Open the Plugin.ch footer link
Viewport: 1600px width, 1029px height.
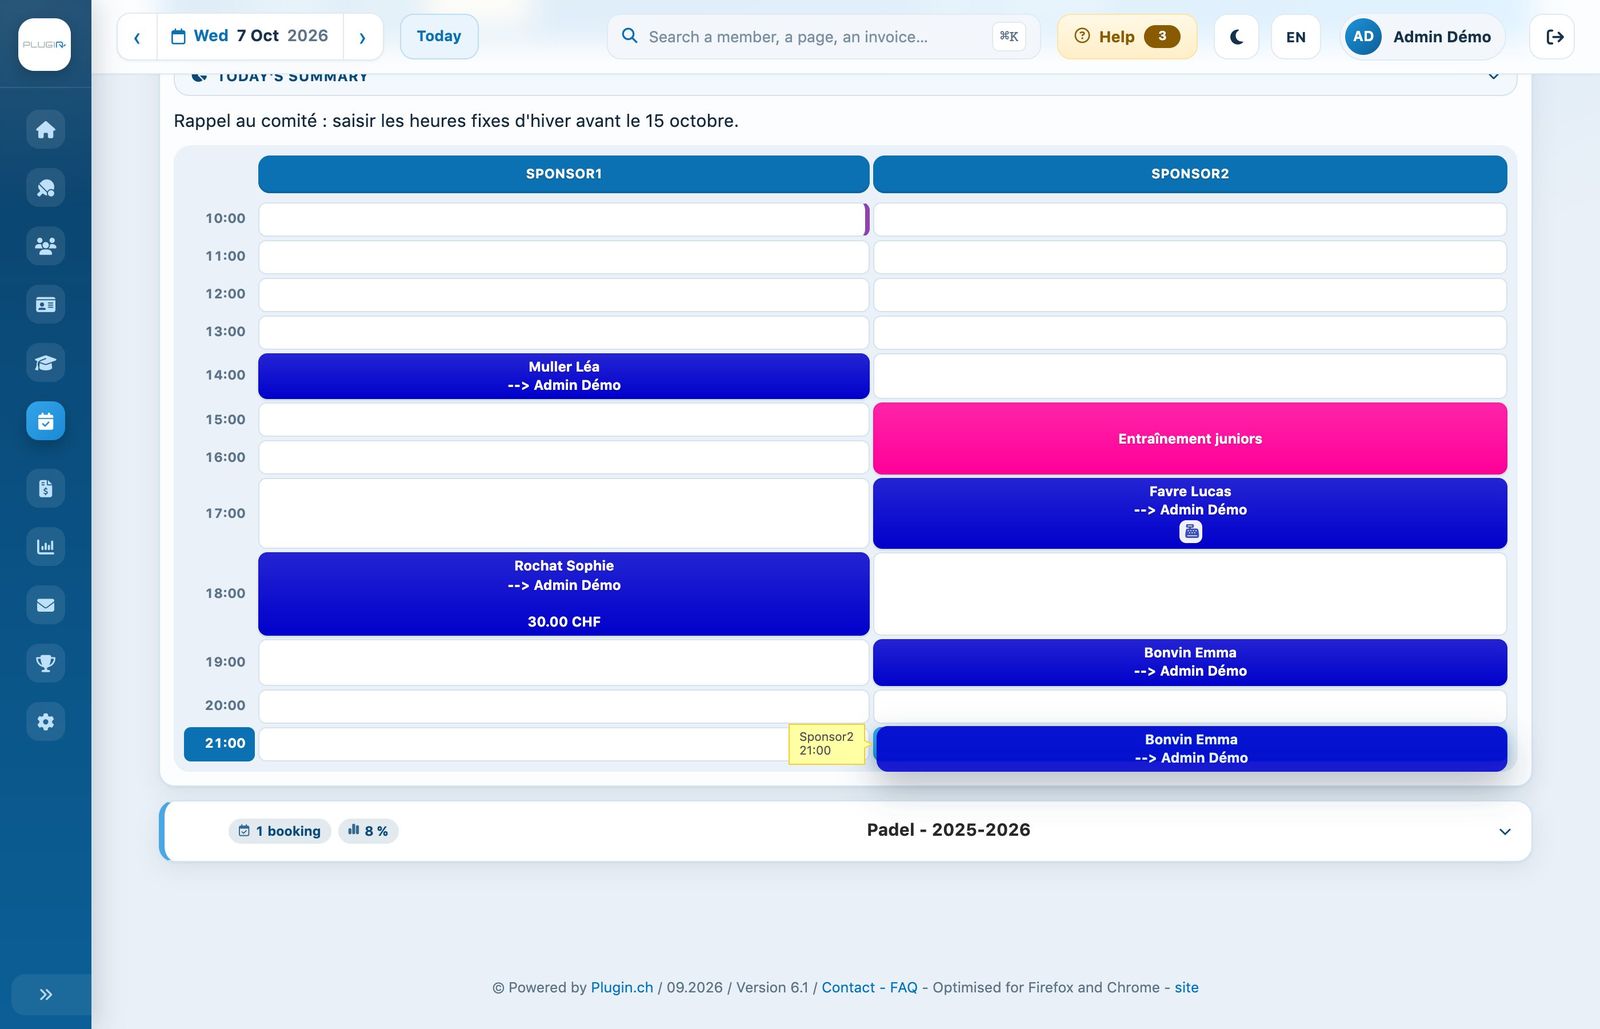point(622,988)
